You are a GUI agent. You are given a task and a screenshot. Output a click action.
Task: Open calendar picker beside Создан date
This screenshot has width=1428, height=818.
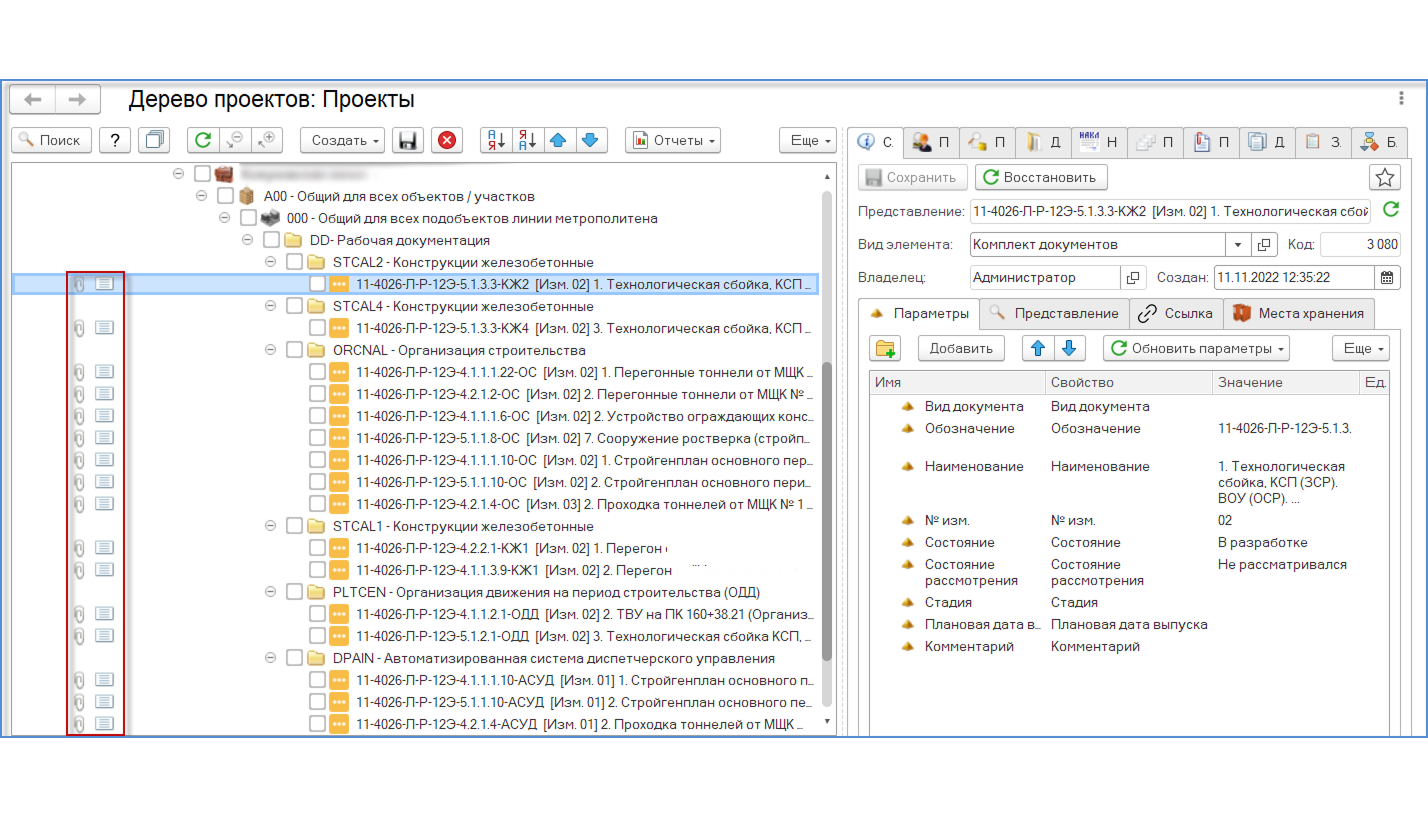coord(1388,277)
